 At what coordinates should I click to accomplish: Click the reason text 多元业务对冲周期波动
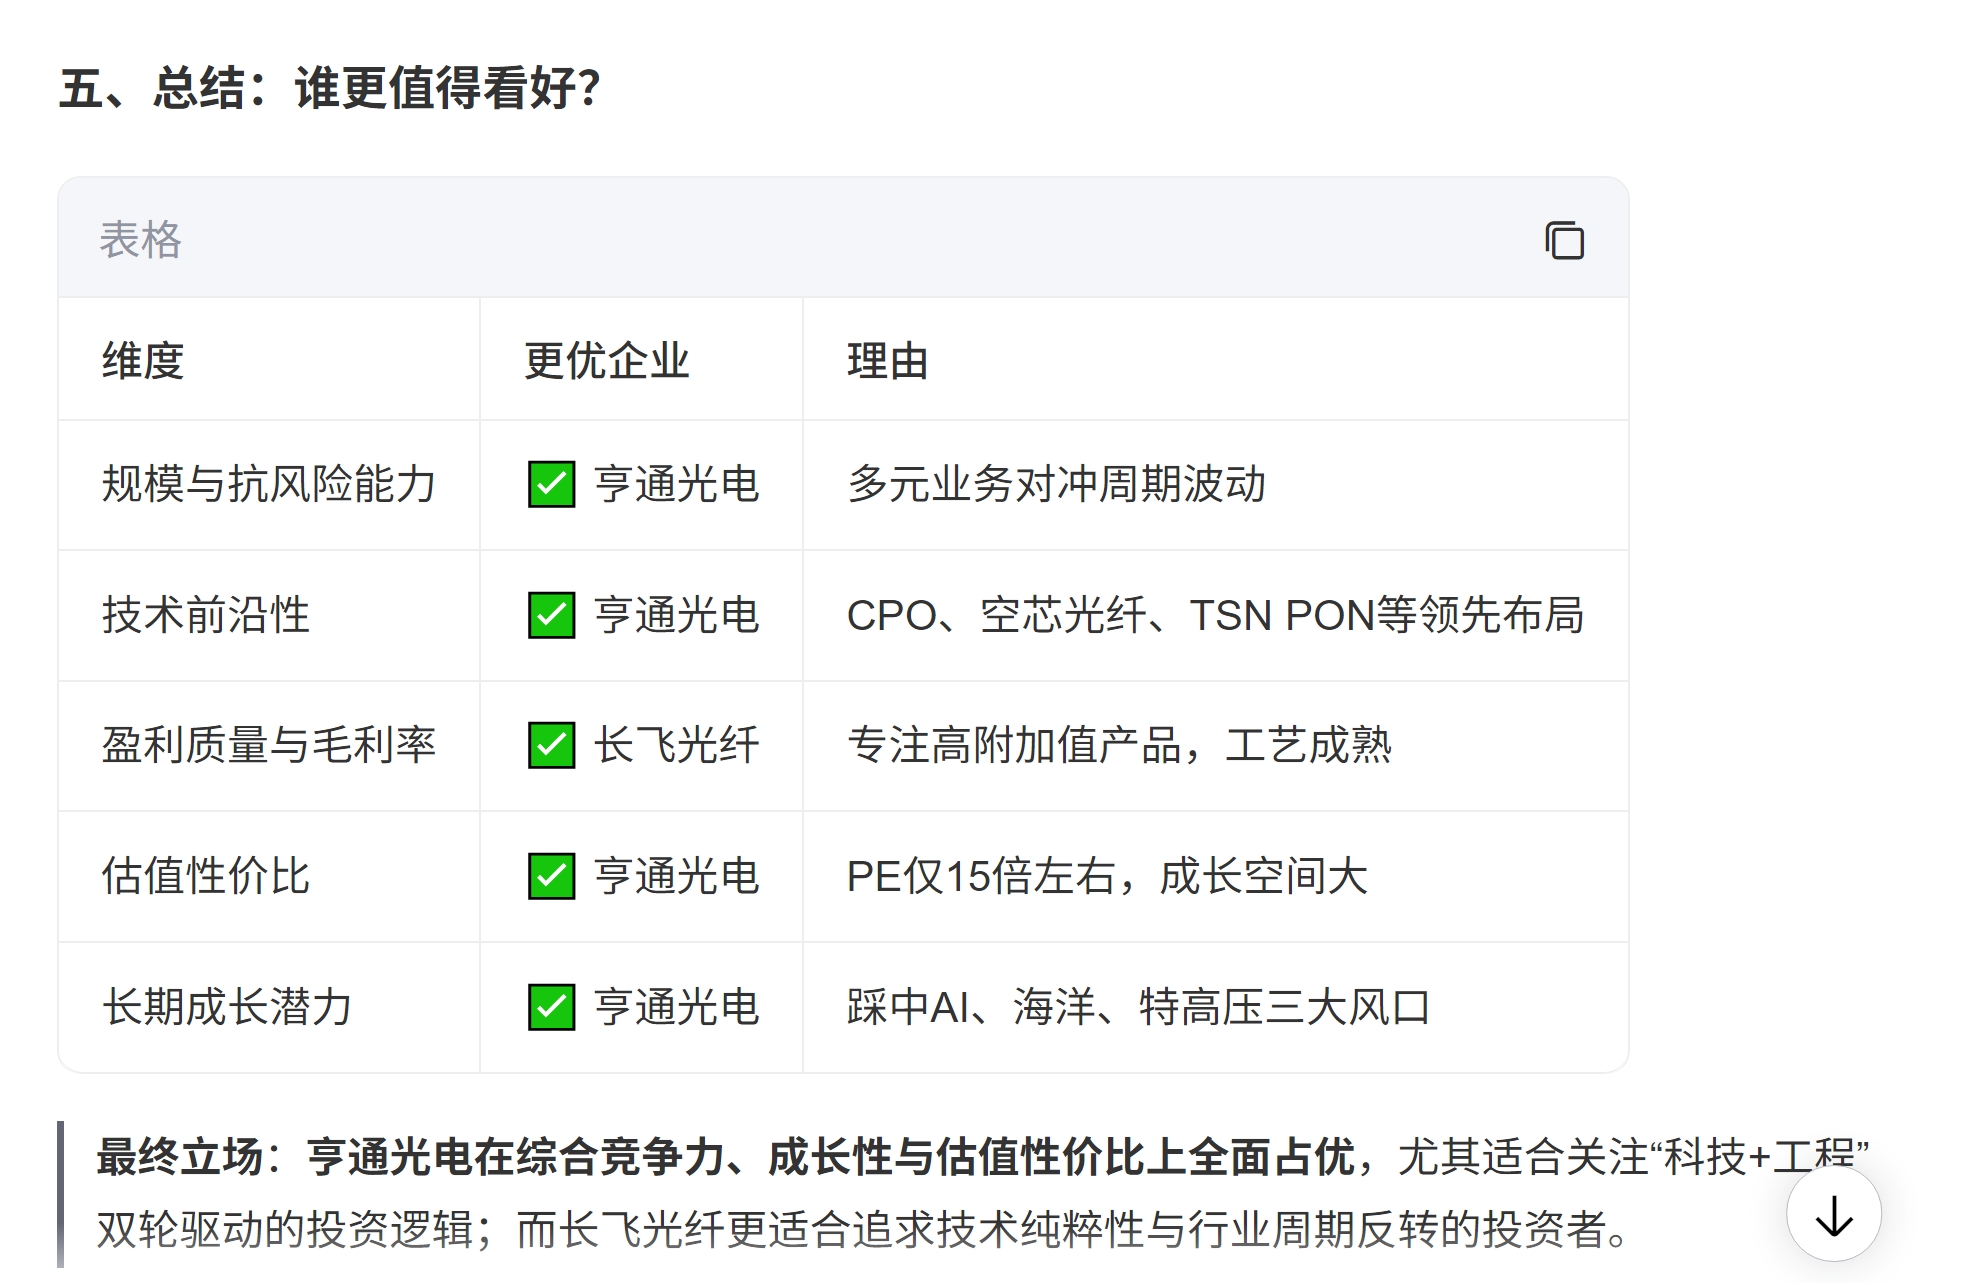(1056, 485)
